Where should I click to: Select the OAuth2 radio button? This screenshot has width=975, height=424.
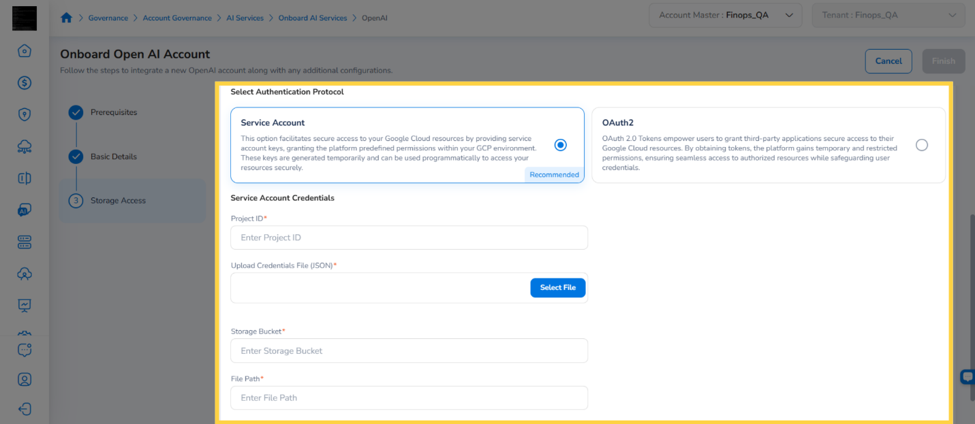tap(922, 145)
